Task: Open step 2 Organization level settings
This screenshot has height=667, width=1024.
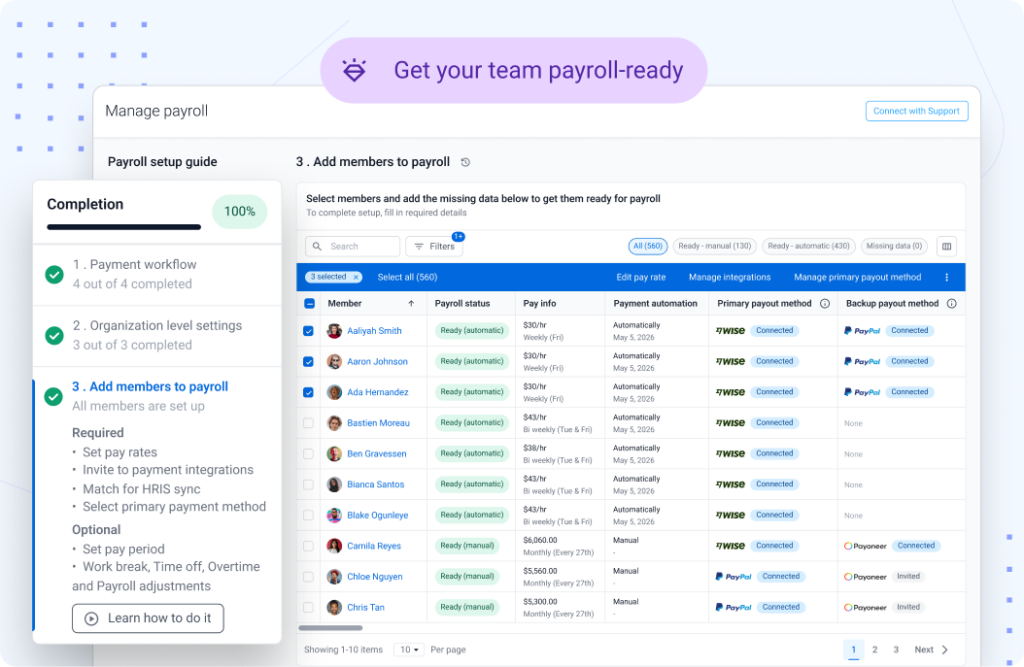Action: pos(157,336)
